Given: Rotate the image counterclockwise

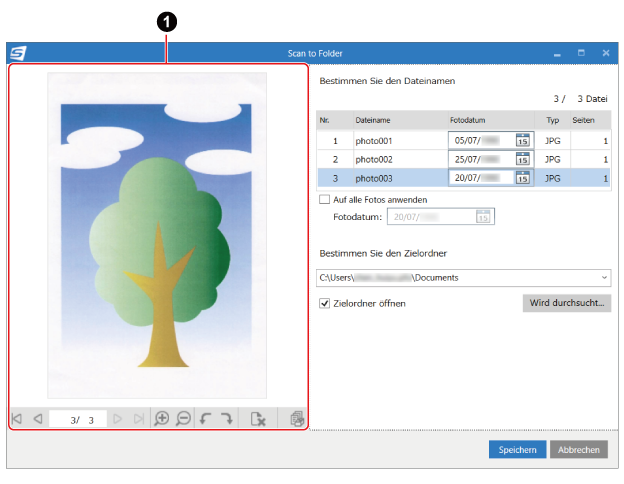Looking at the screenshot, I should pyautogui.click(x=205, y=419).
